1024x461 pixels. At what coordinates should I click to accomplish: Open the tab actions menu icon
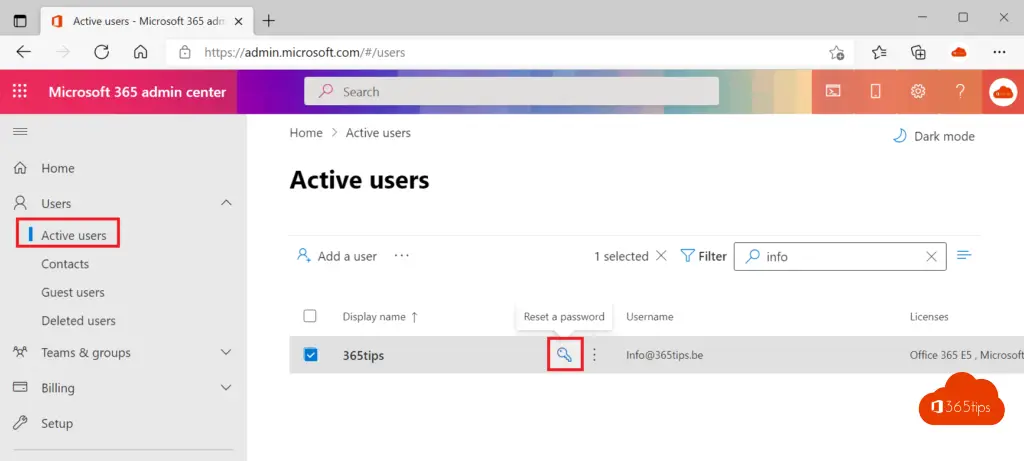point(20,21)
